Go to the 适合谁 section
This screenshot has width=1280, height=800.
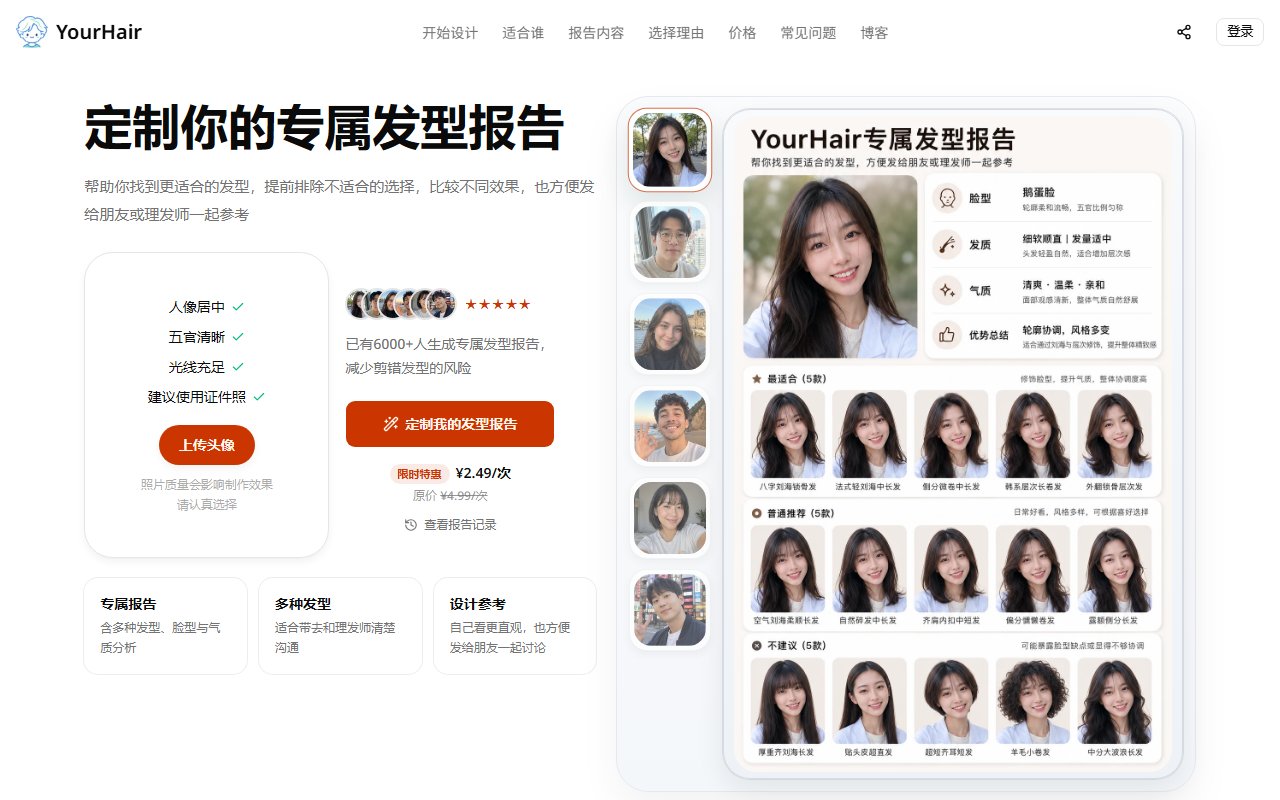pos(523,32)
